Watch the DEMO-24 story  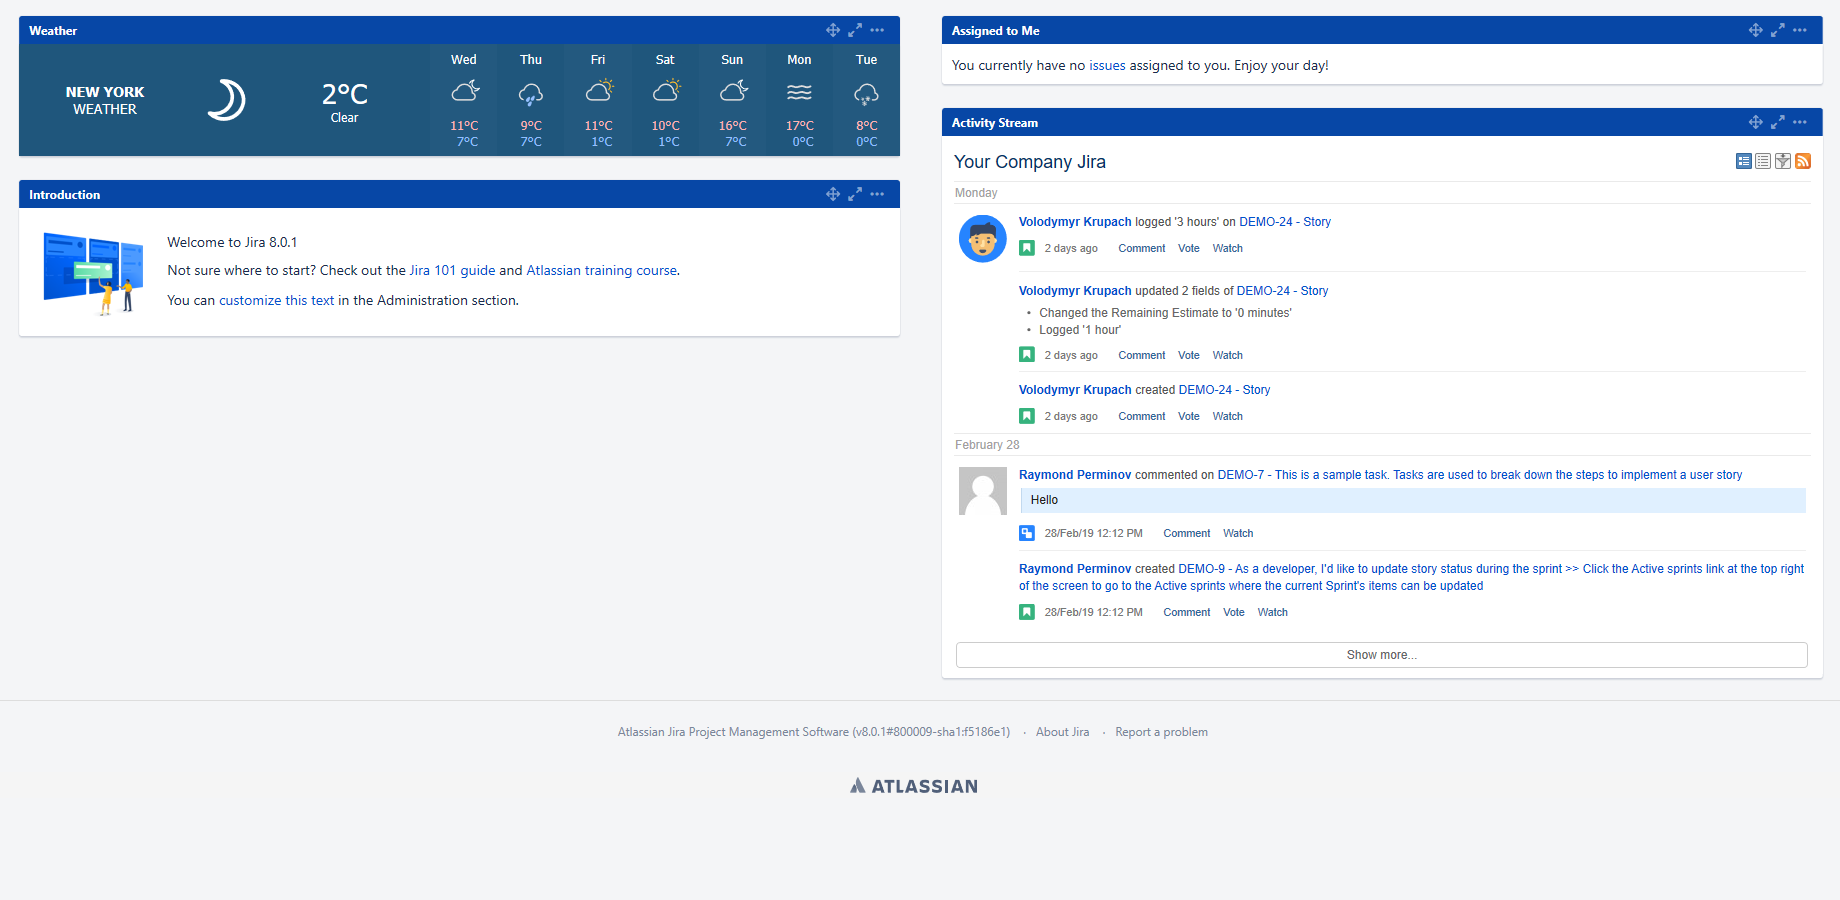pyautogui.click(x=1227, y=248)
